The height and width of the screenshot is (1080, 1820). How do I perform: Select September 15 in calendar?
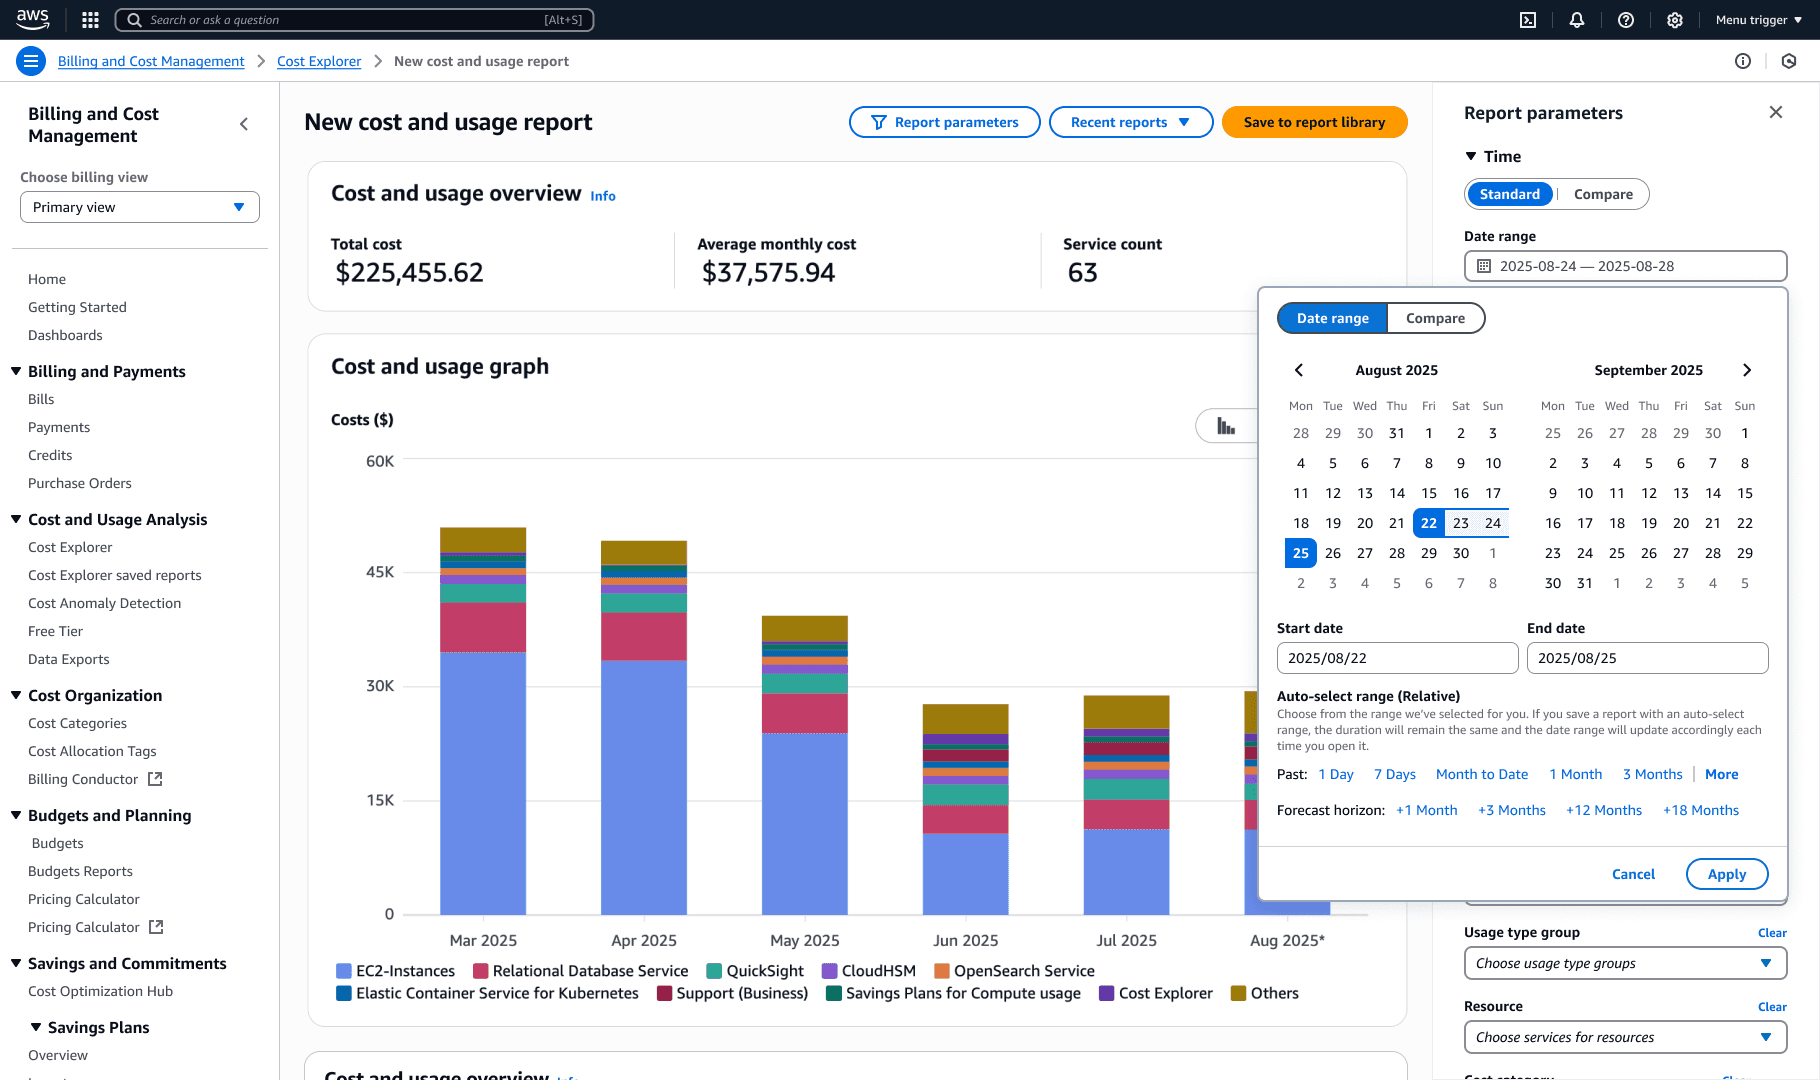[x=1745, y=493]
